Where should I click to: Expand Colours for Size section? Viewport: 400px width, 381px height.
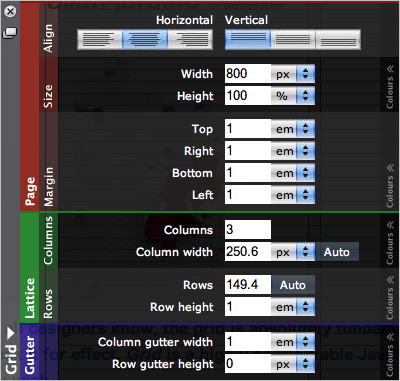(x=390, y=87)
